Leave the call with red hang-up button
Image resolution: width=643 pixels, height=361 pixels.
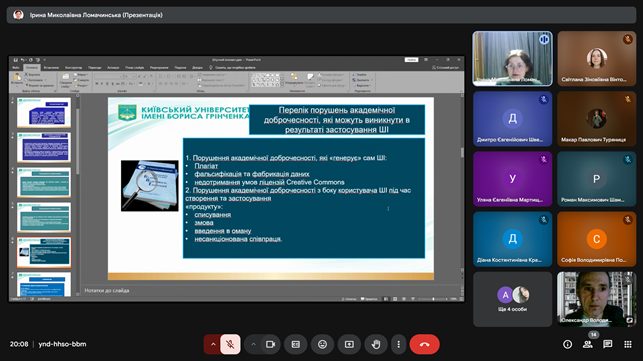424,344
